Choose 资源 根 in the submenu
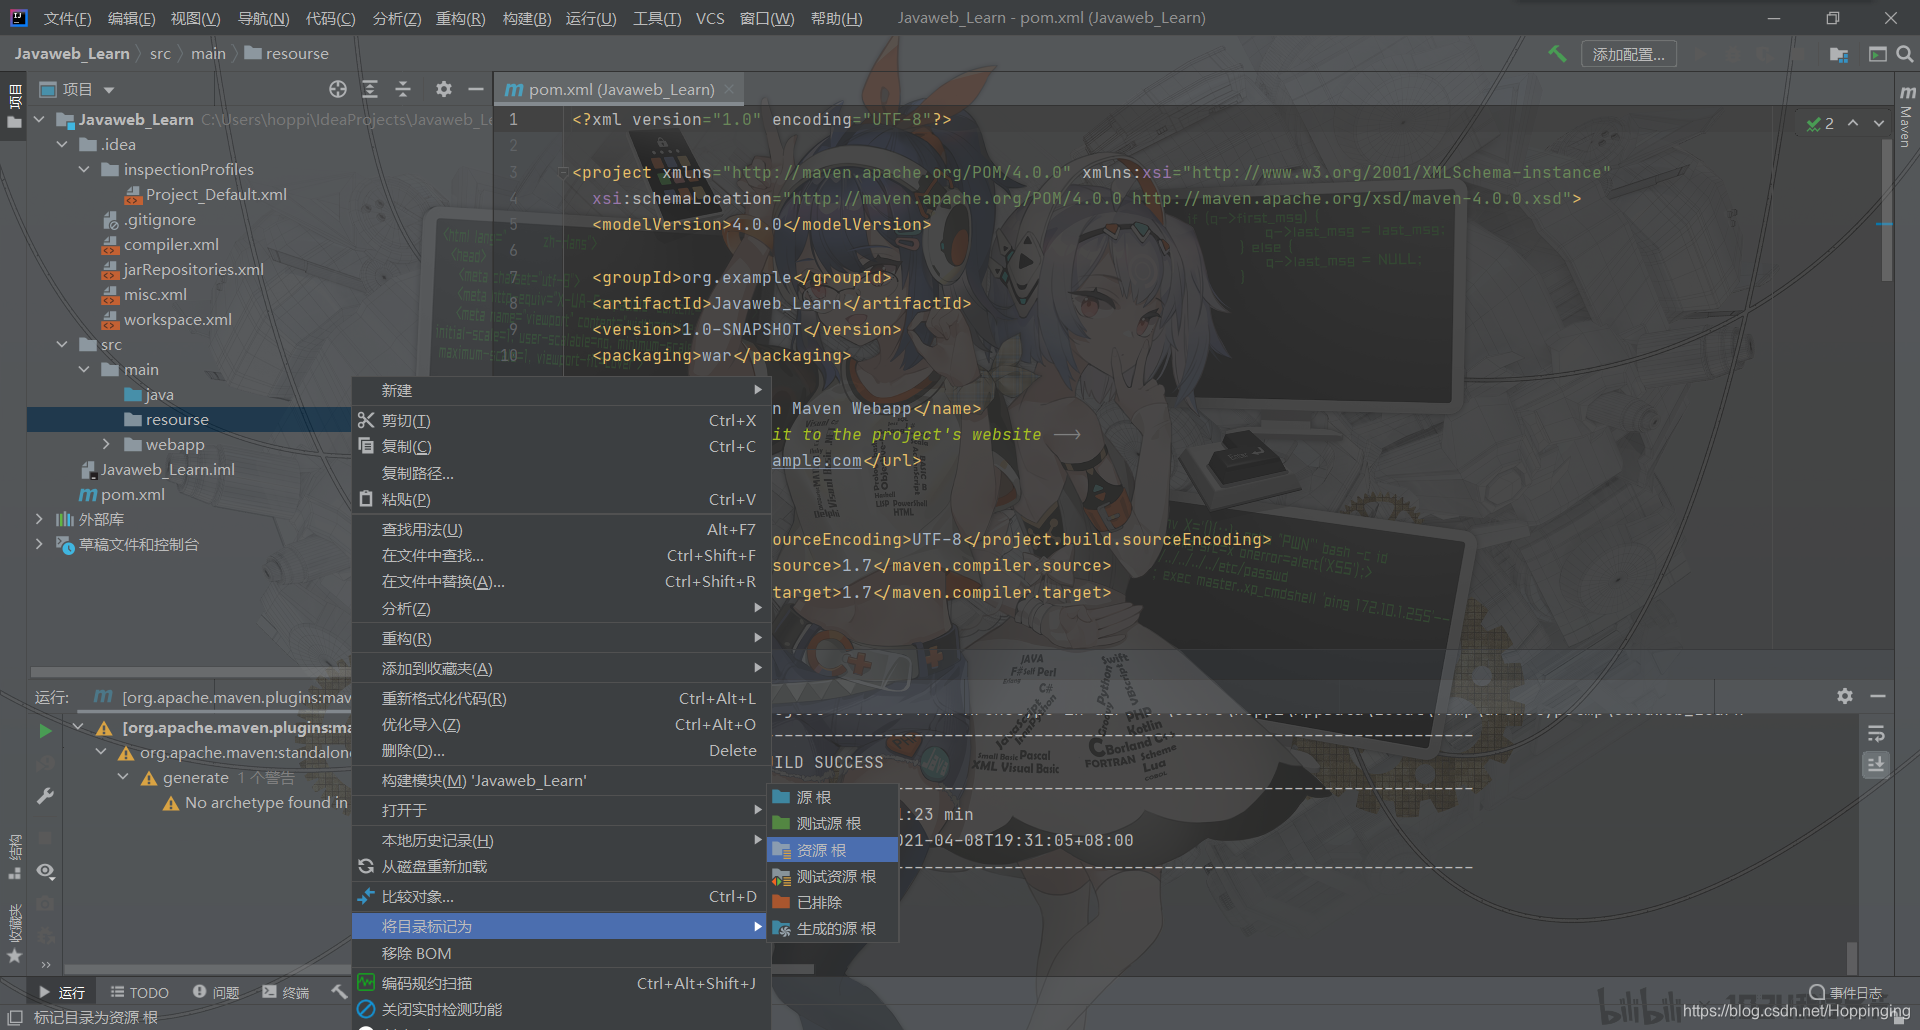 point(832,850)
